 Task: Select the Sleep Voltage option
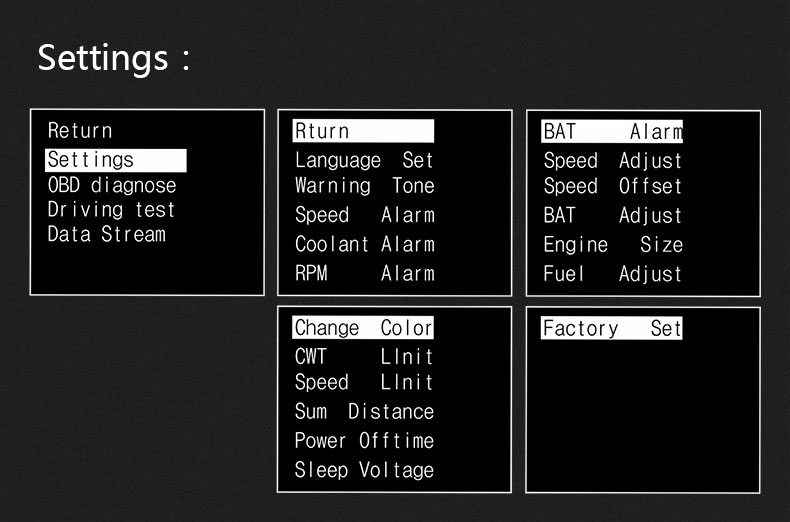tap(364, 470)
